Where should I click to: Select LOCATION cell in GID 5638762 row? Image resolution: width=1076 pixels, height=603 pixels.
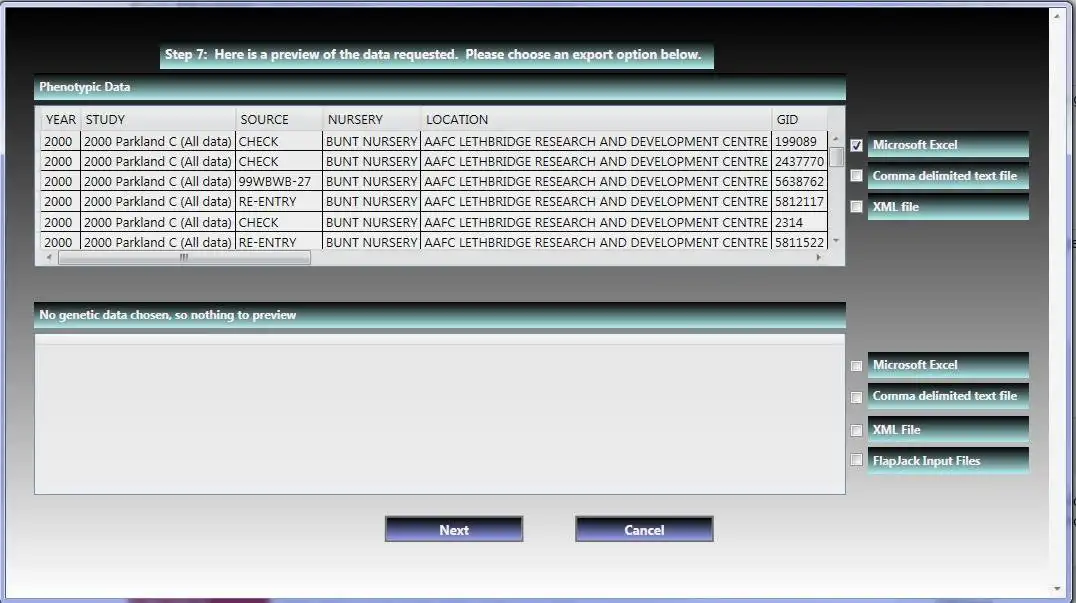coord(596,181)
